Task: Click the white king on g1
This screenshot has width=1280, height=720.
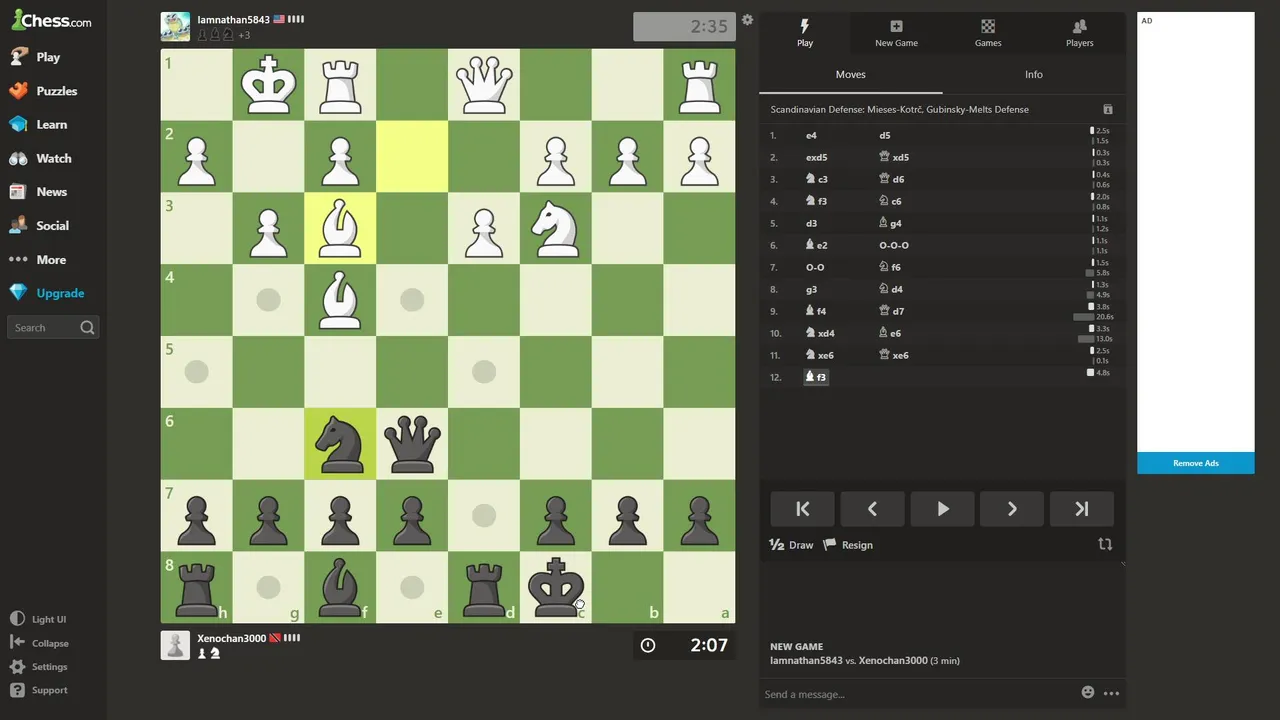Action: coord(268,85)
